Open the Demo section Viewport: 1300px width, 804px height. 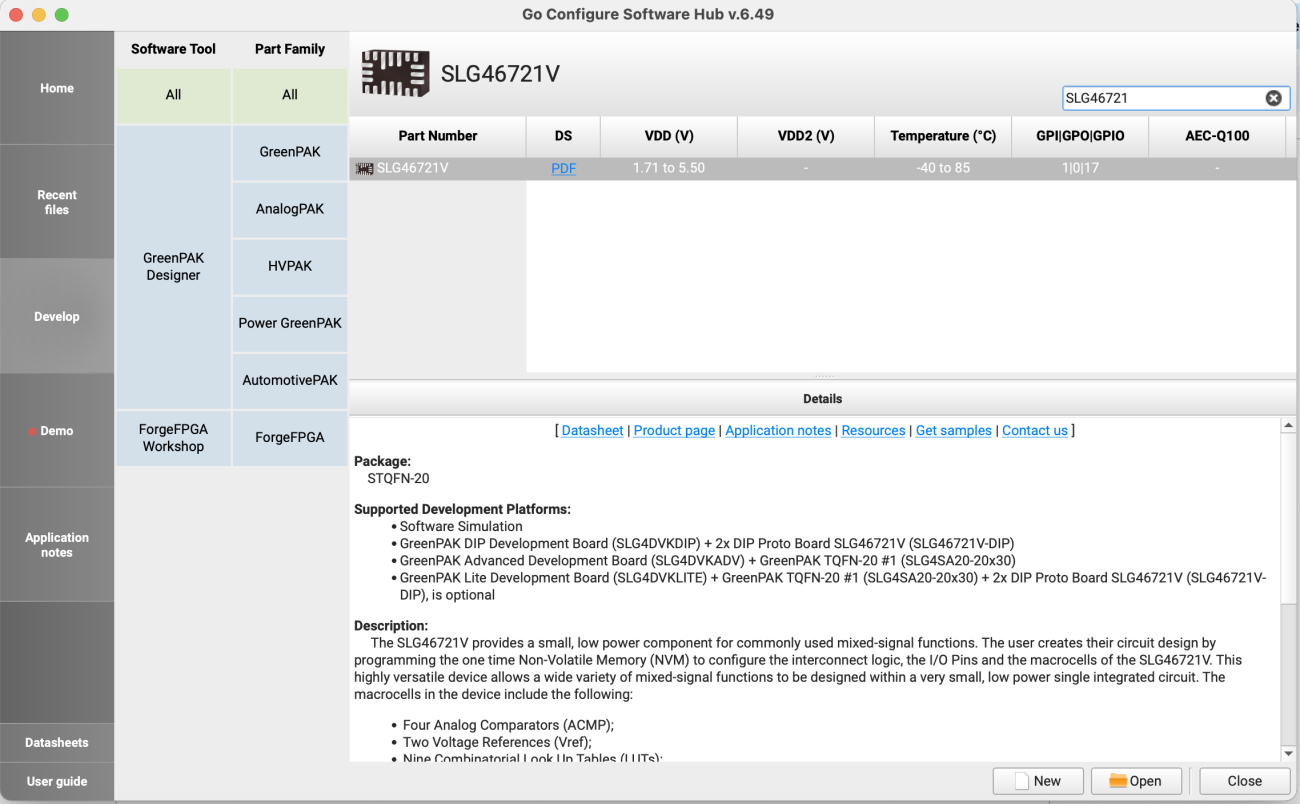pyautogui.click(x=57, y=431)
